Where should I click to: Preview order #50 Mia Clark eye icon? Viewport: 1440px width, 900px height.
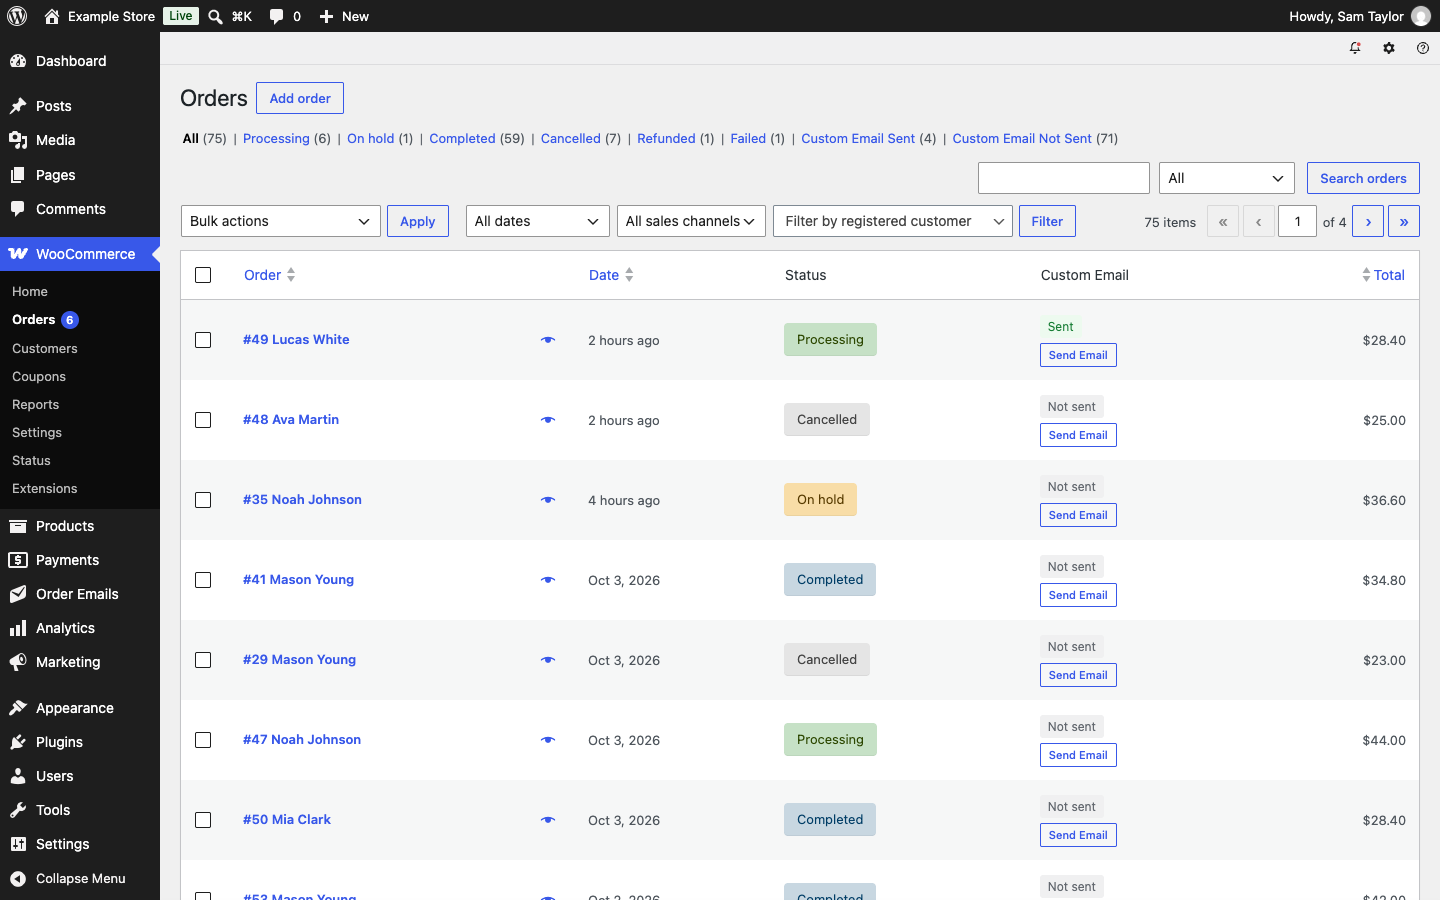tap(548, 820)
